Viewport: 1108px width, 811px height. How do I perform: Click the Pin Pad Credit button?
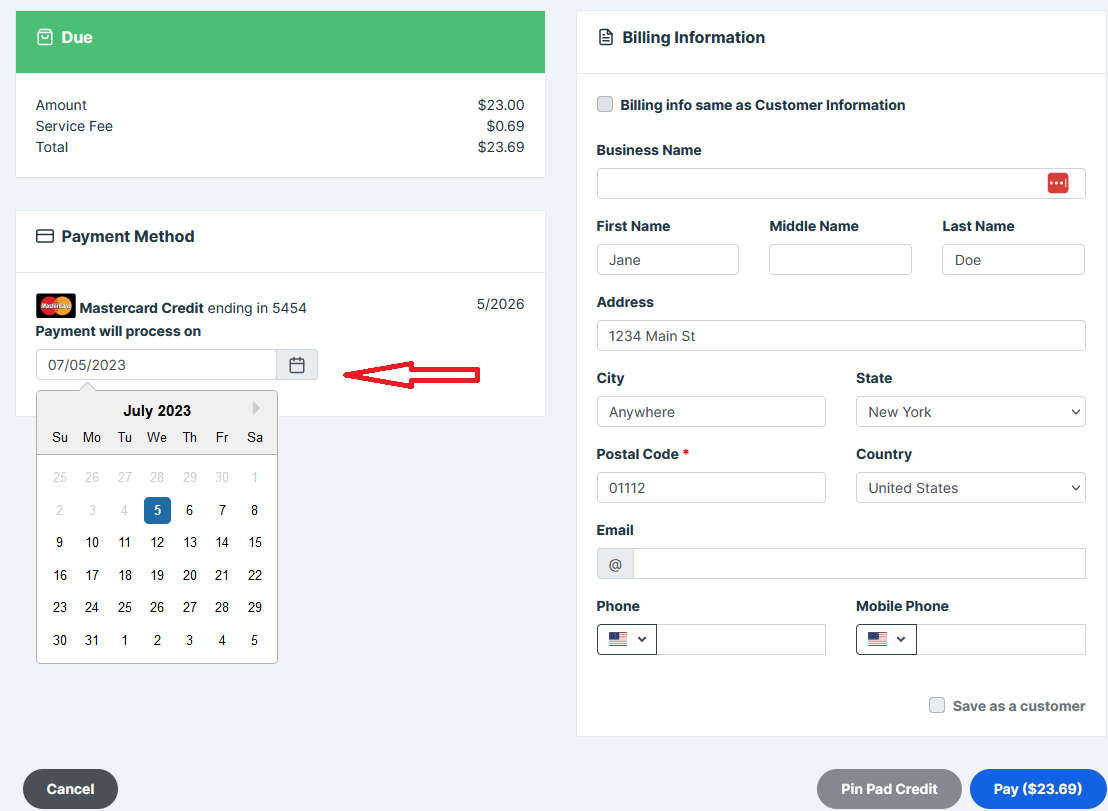click(x=889, y=789)
